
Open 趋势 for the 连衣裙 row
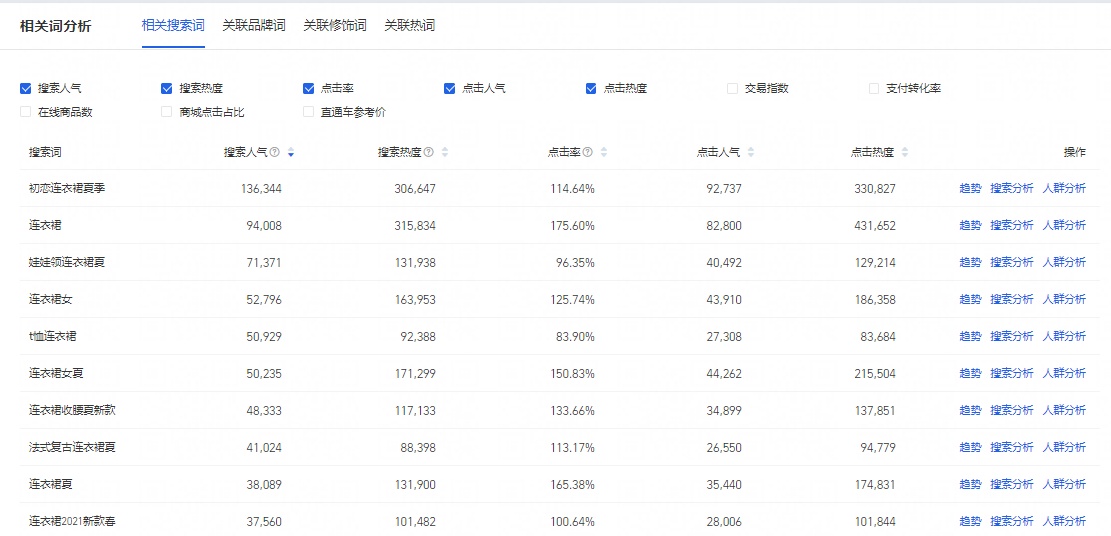pos(969,226)
